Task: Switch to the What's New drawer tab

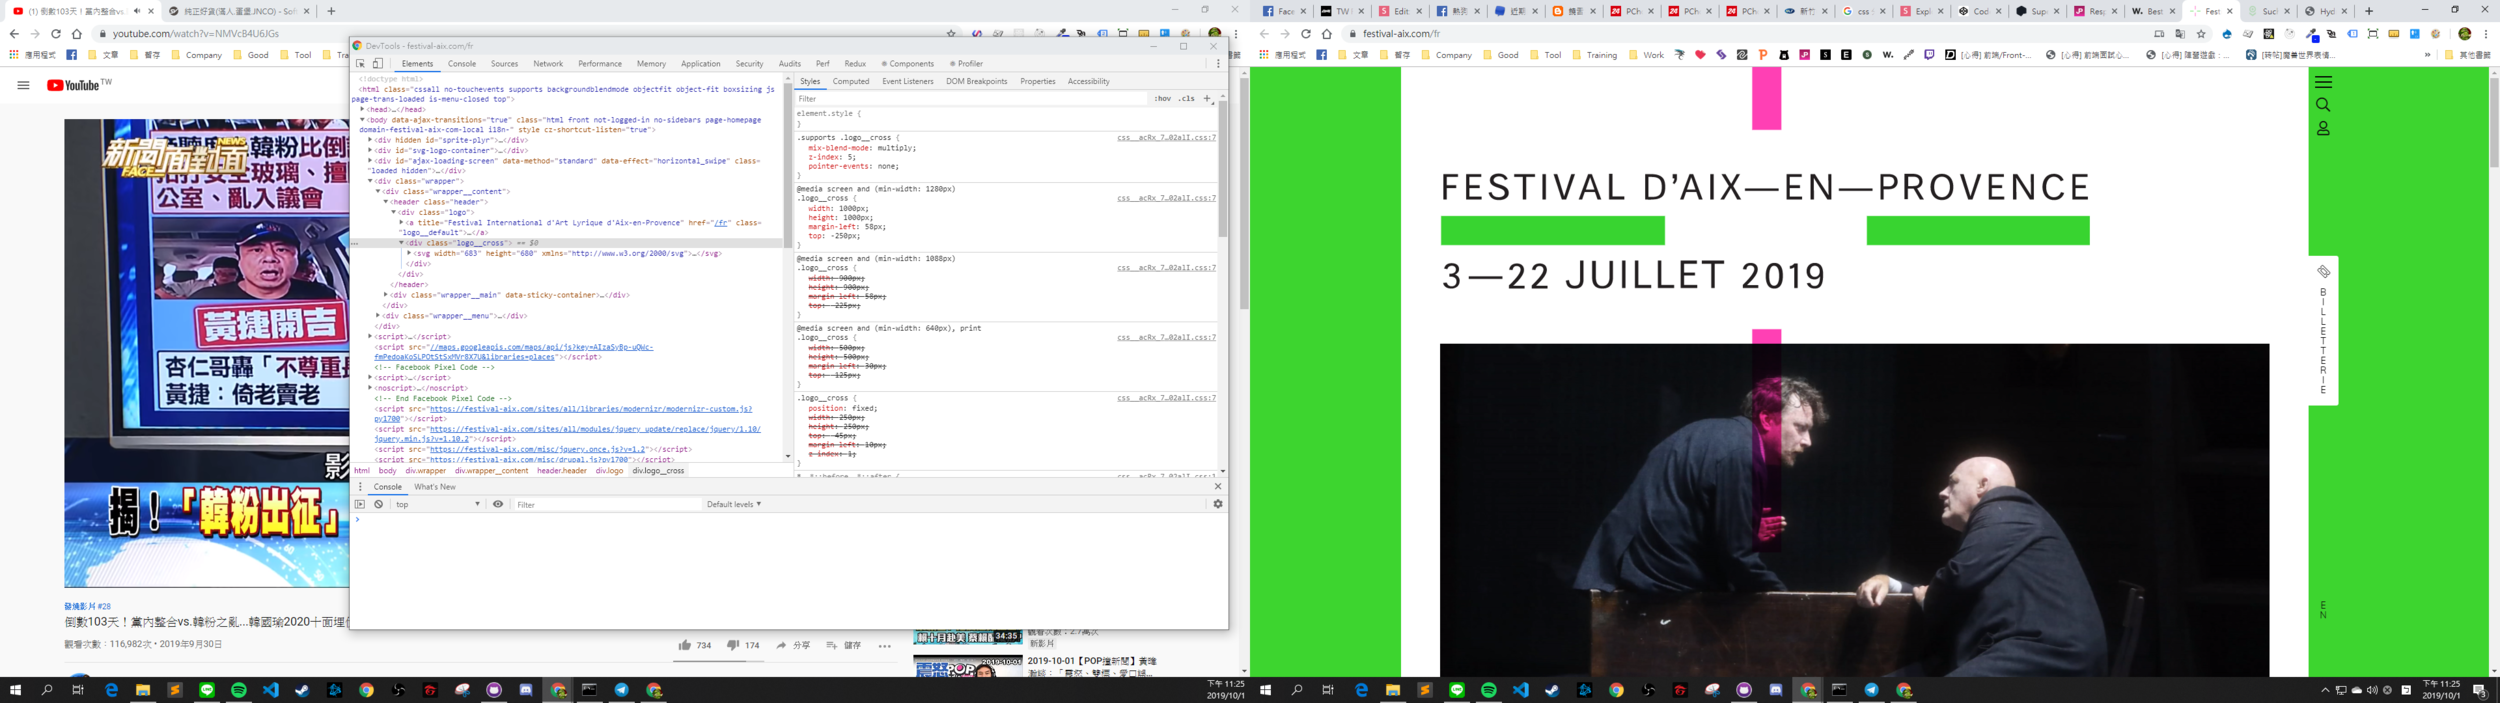Action: click(x=435, y=487)
